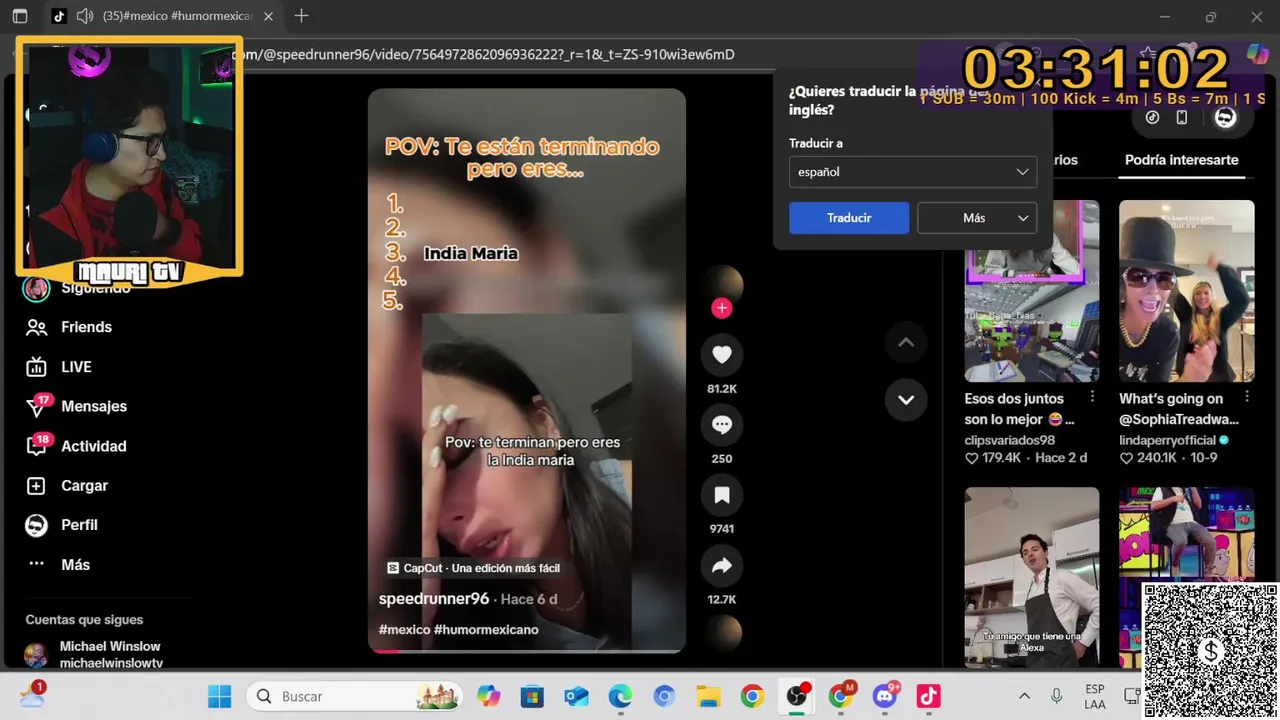The width and height of the screenshot is (1280, 720).
Task: Click Traducir button in translate popup
Action: click(x=849, y=218)
